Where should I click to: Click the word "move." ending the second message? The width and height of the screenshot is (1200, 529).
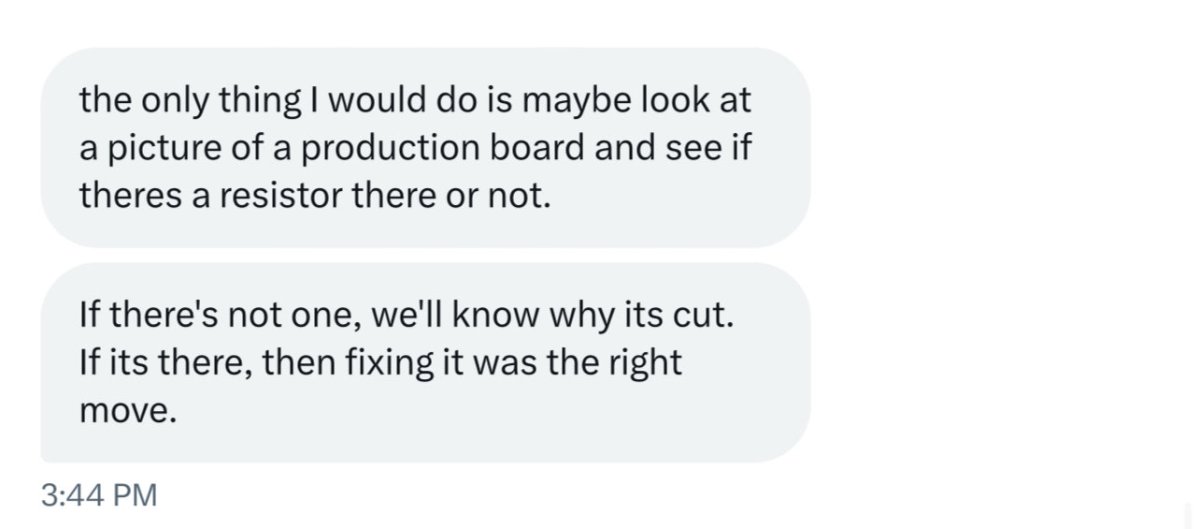128,410
